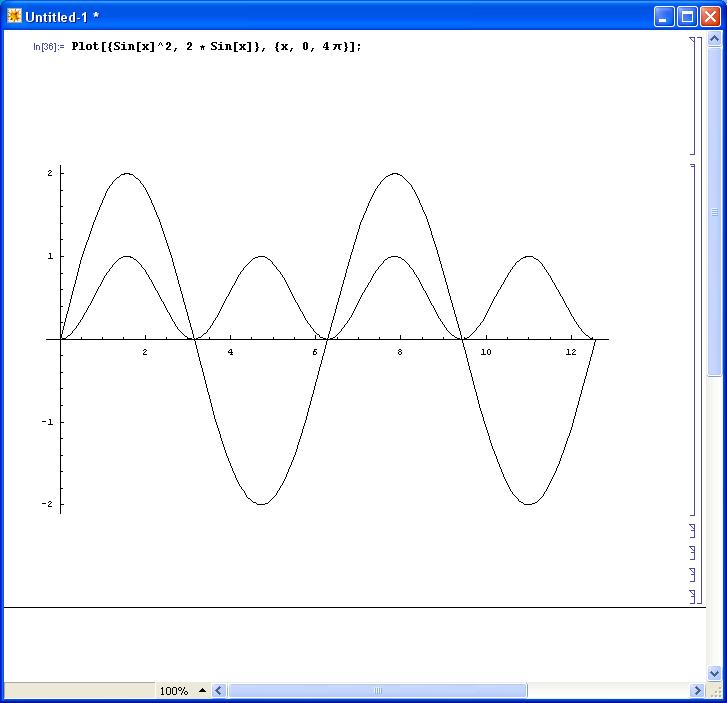Select the sine curves plot graphic

point(330,340)
